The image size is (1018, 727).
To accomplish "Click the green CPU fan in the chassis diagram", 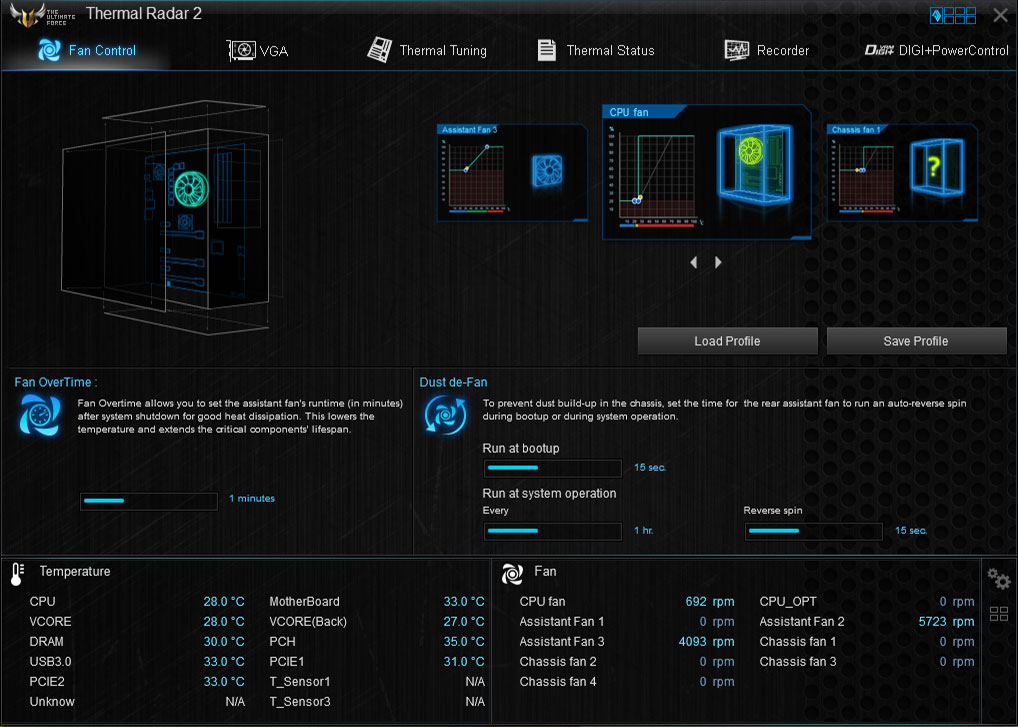I will (192, 188).
